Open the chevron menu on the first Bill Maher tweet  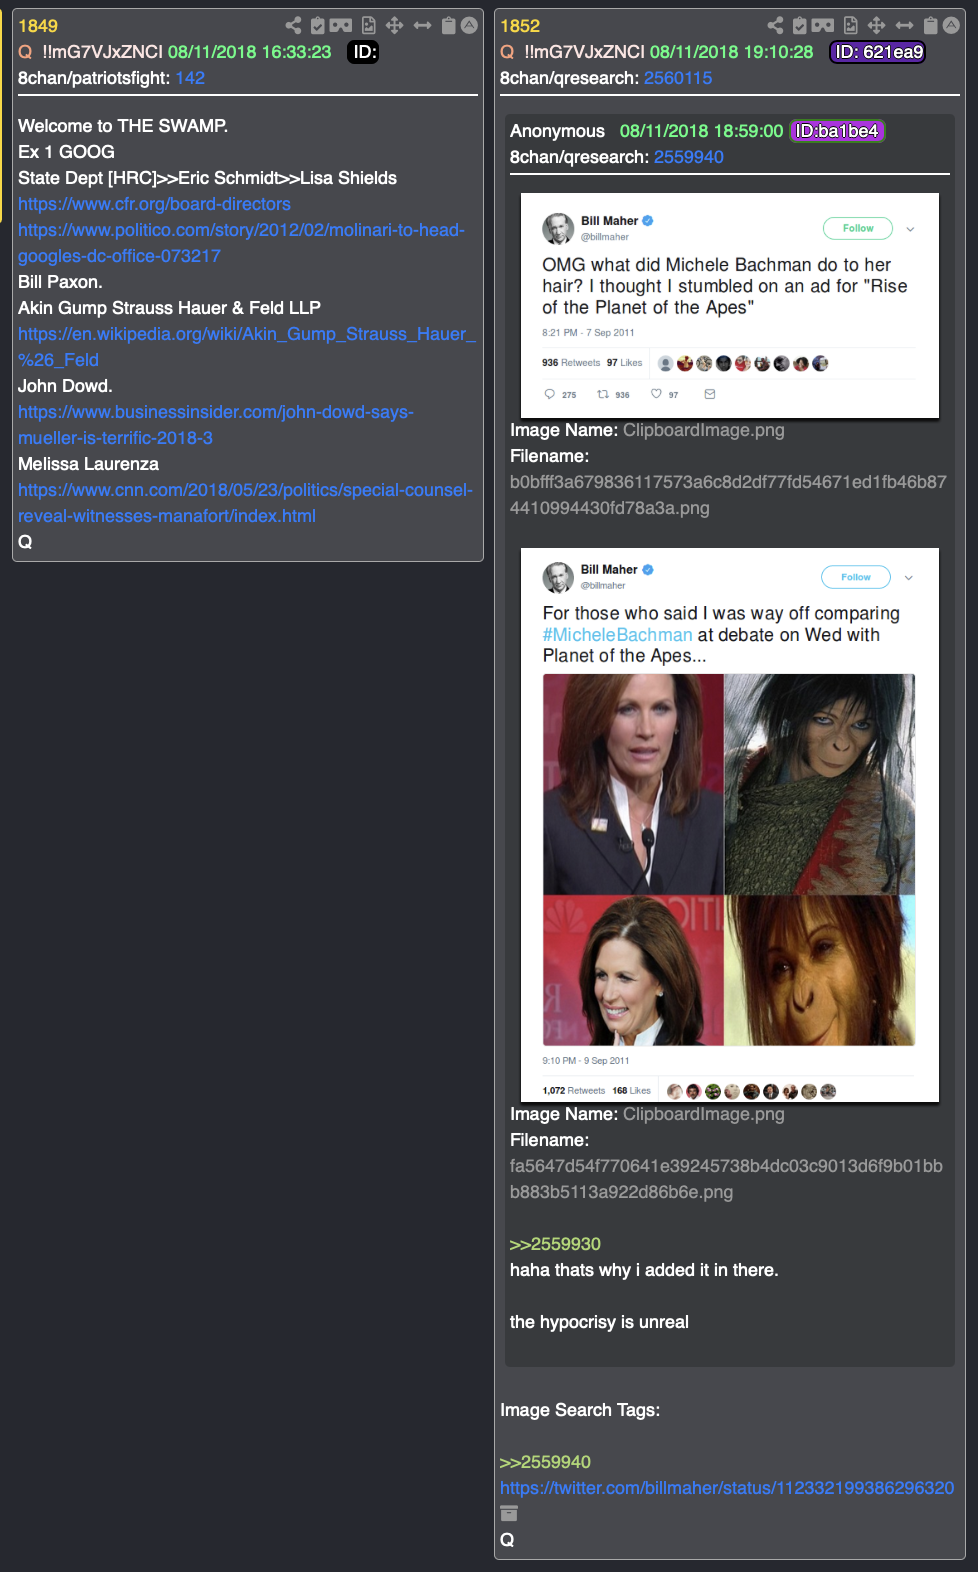[910, 229]
